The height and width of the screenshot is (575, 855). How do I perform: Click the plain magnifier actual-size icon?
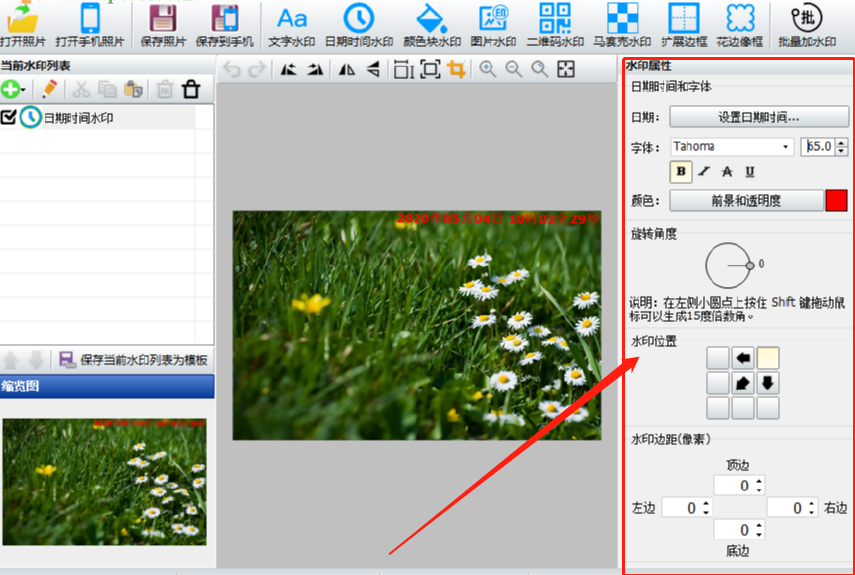click(540, 69)
